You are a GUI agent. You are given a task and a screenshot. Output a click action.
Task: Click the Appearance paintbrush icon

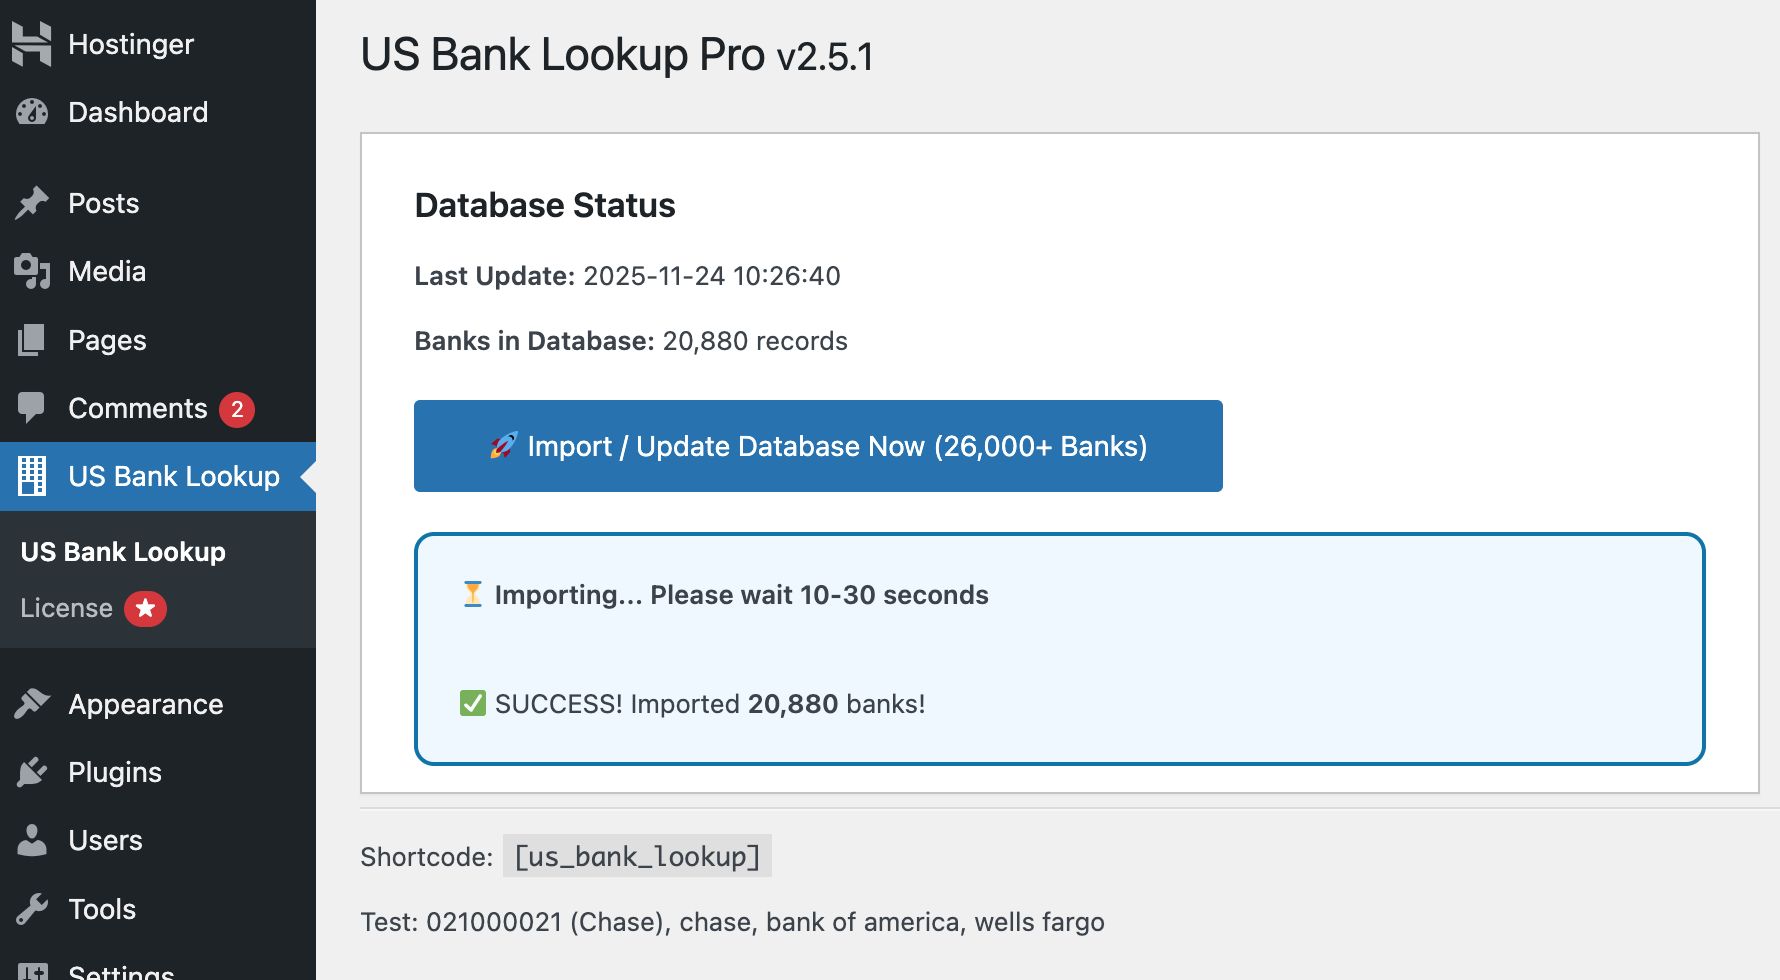pos(31,704)
